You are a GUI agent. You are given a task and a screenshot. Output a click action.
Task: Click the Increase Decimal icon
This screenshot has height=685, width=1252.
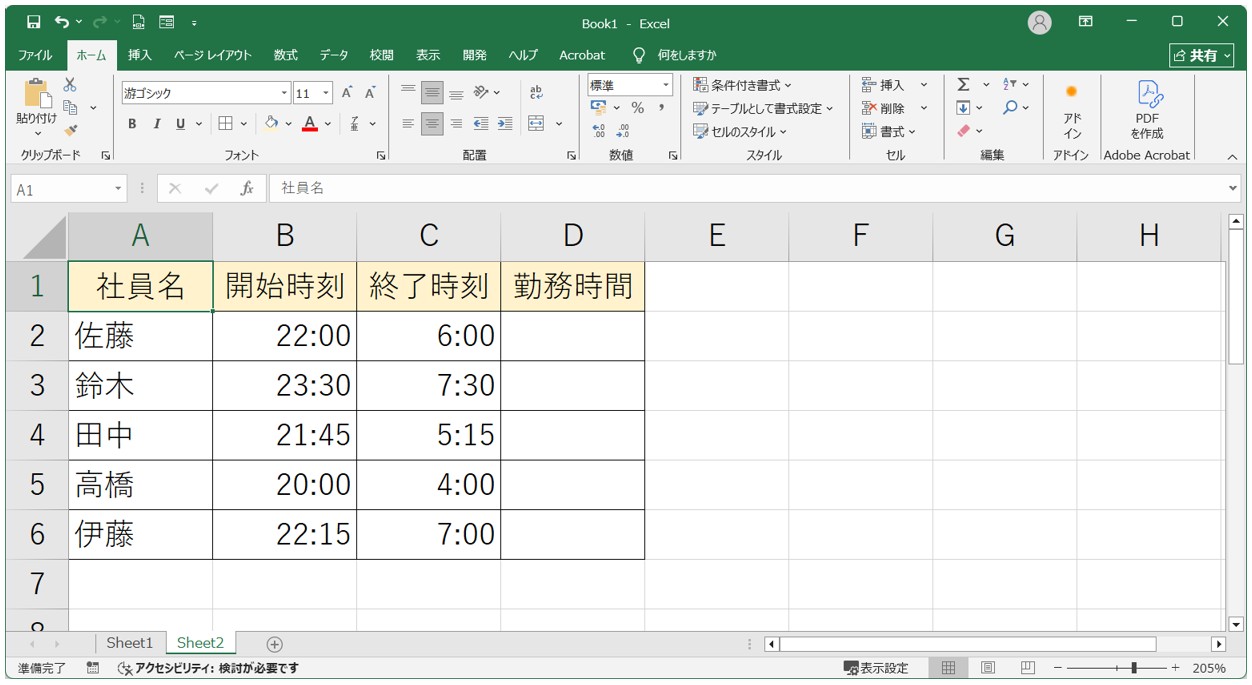[x=598, y=131]
